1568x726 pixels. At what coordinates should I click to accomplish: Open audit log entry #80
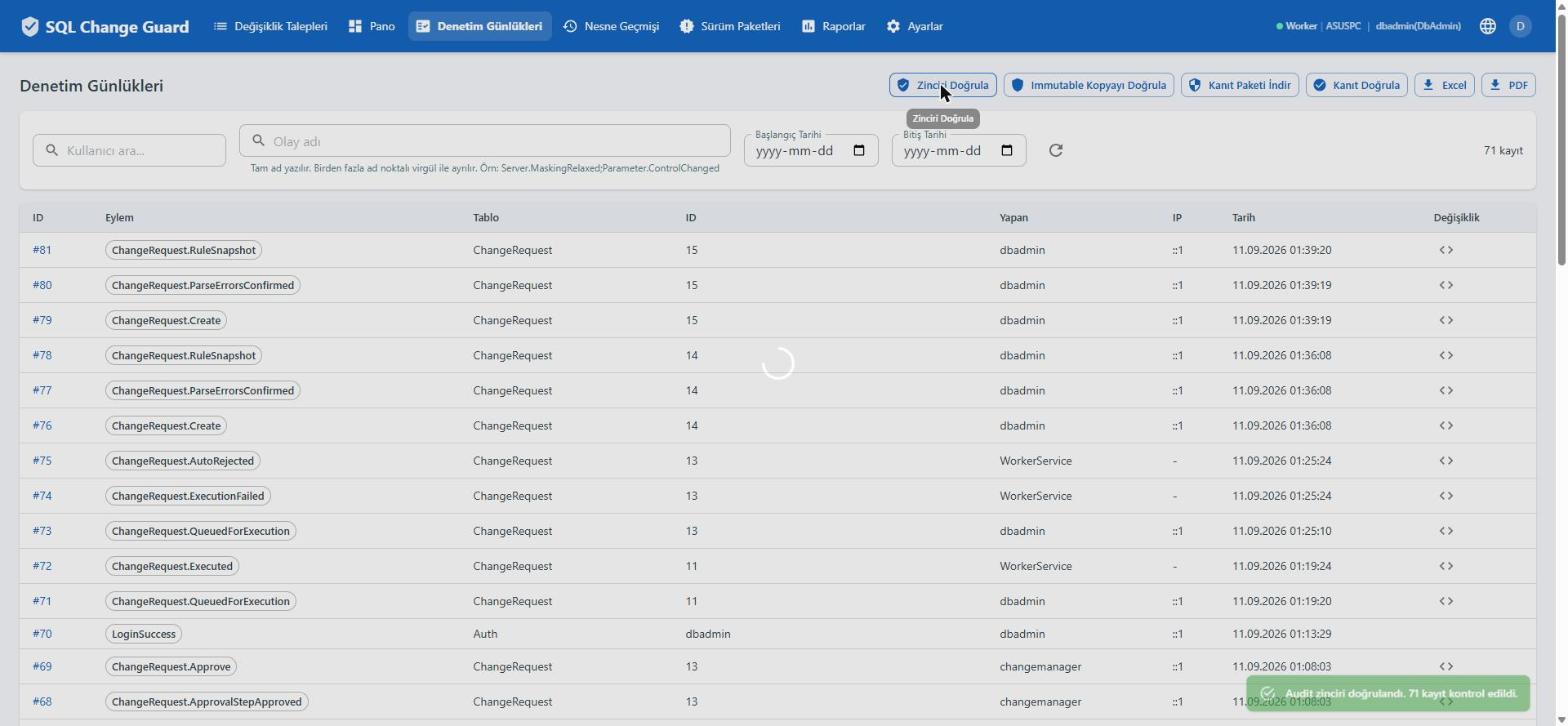[42, 285]
